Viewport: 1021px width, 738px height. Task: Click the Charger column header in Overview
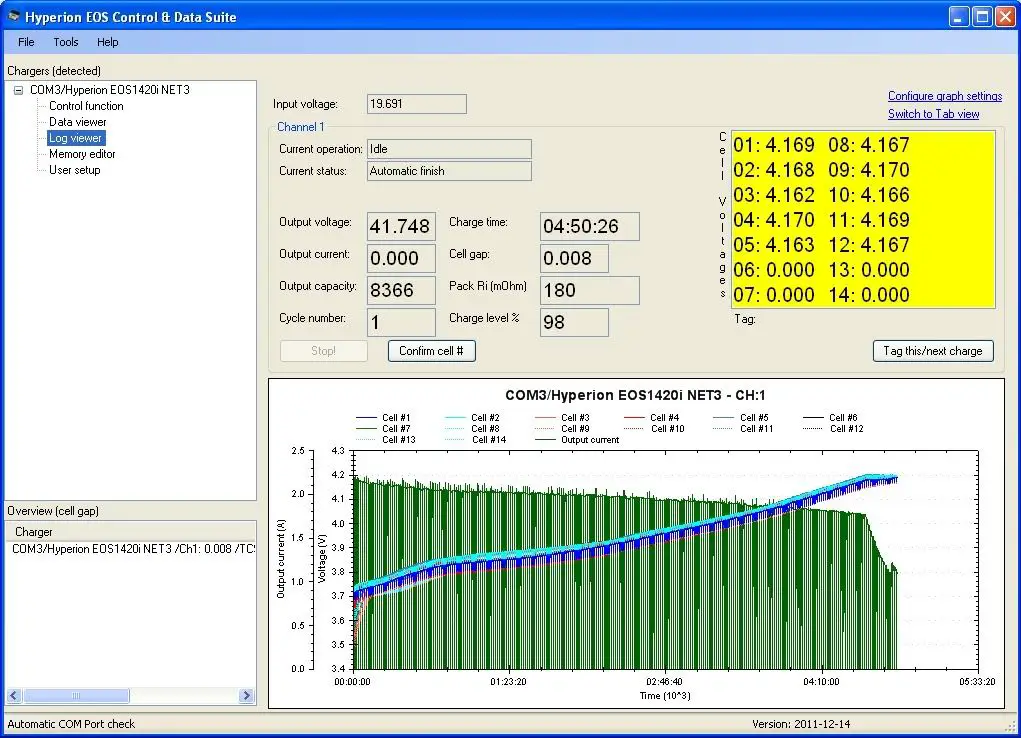click(x=130, y=532)
